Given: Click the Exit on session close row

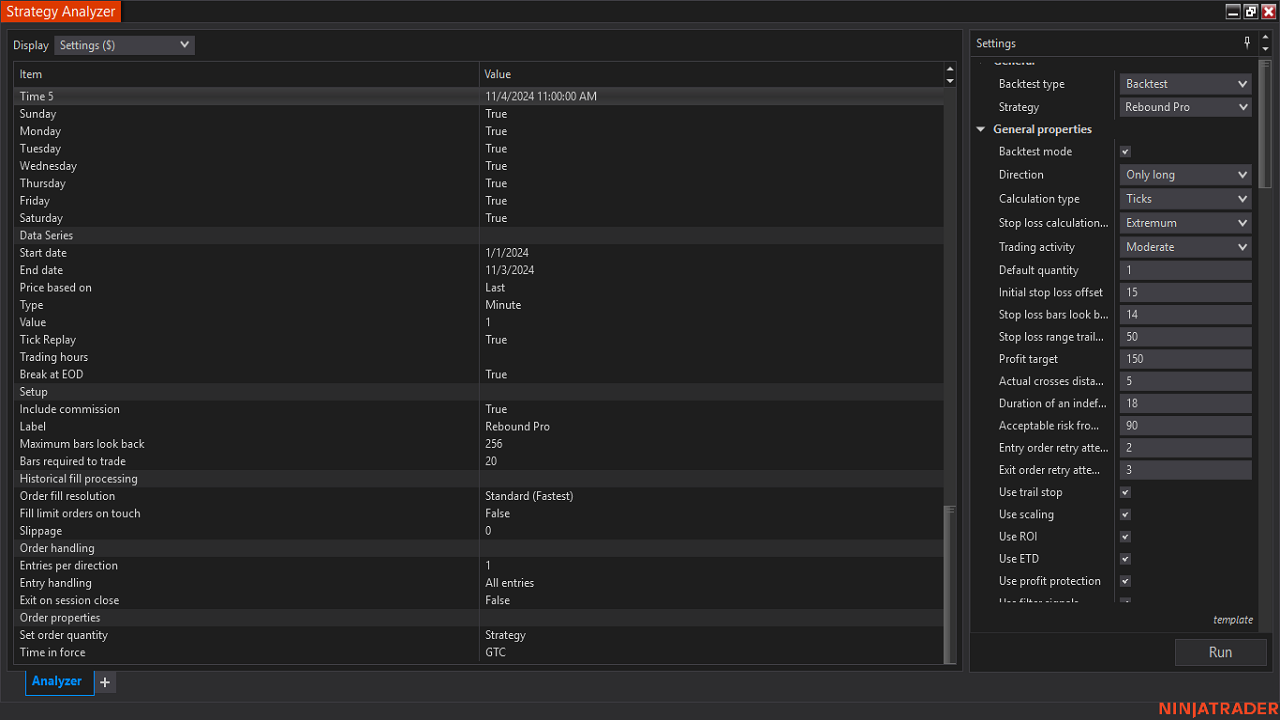Looking at the screenshot, I should (479, 600).
